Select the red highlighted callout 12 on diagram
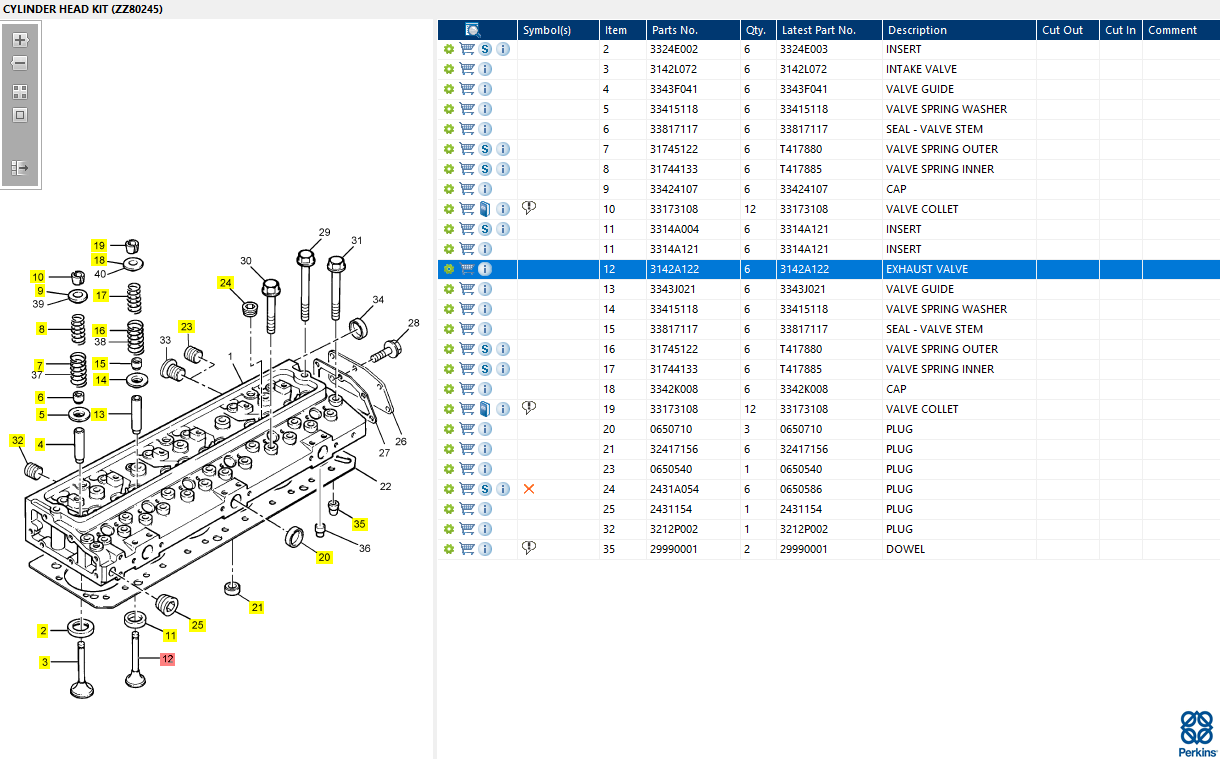This screenshot has width=1220, height=759. coord(167,659)
